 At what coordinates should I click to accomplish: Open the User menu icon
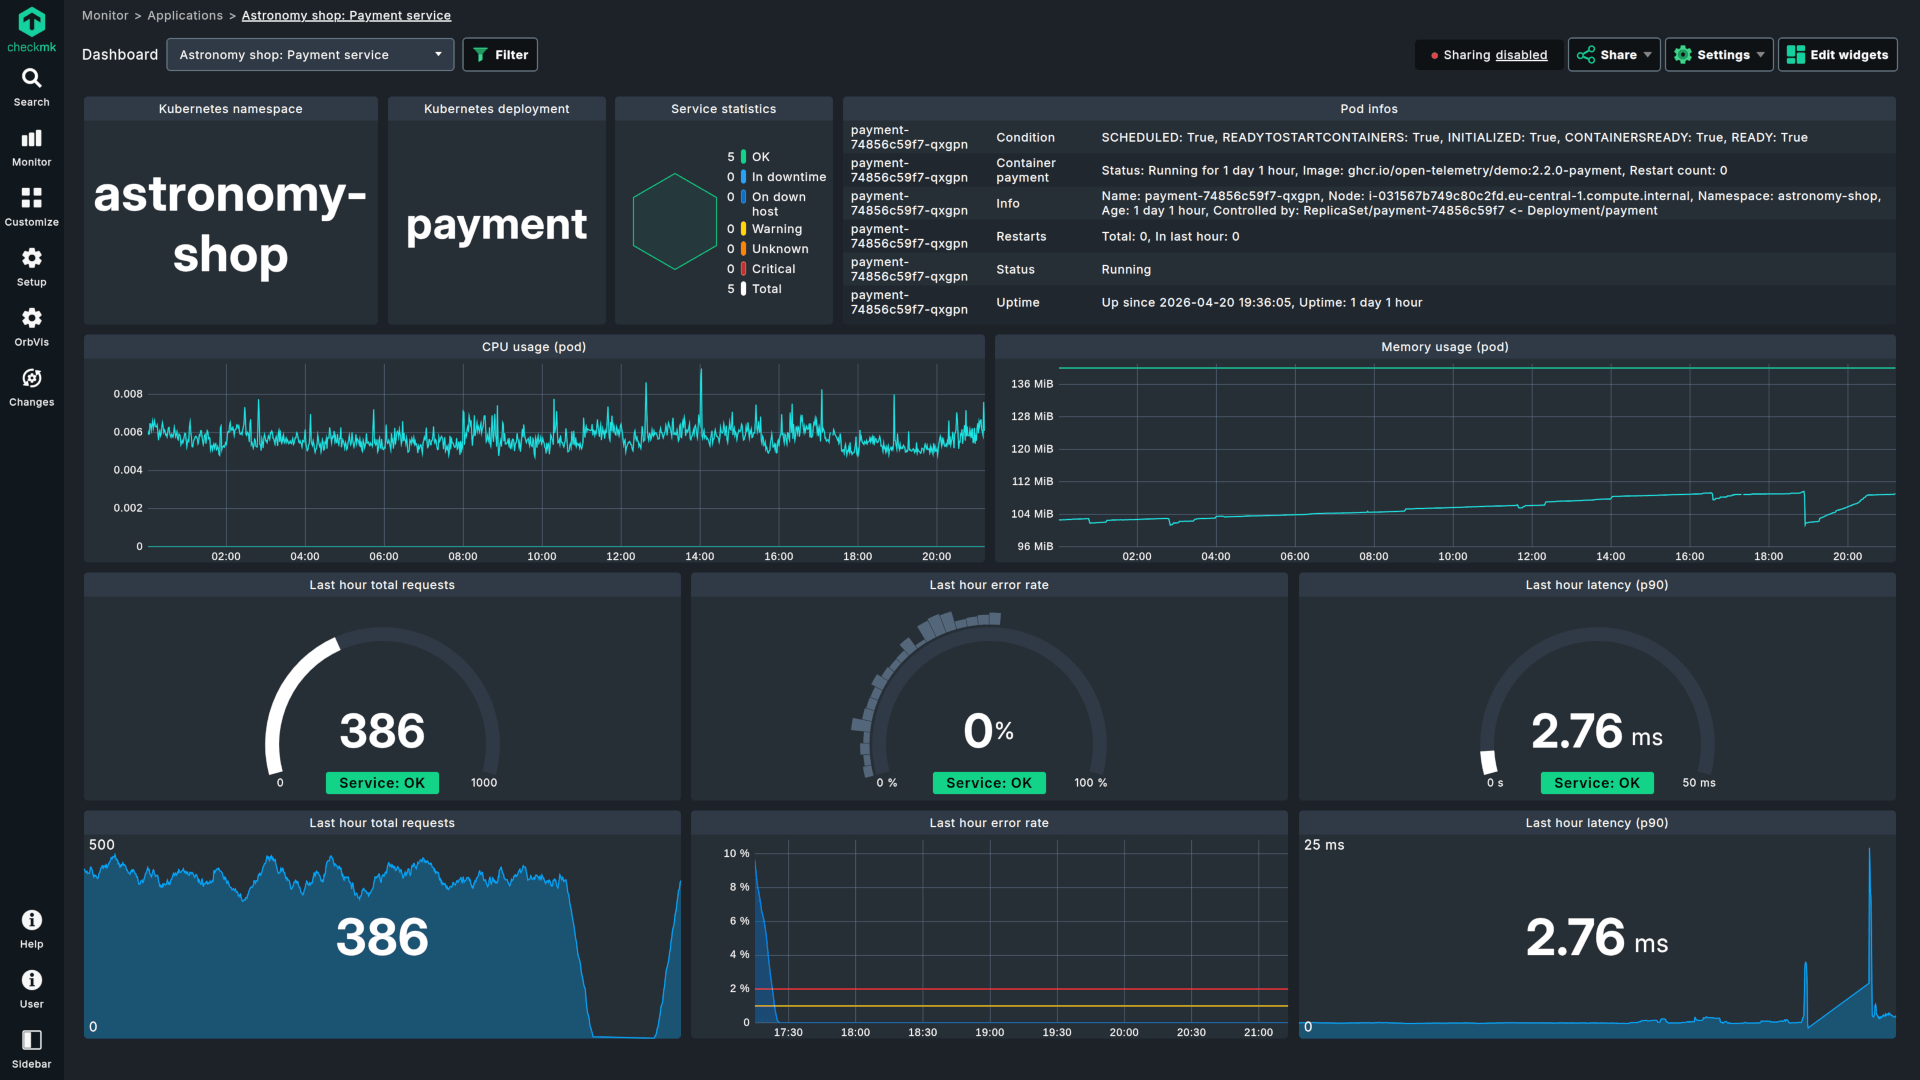point(31,981)
